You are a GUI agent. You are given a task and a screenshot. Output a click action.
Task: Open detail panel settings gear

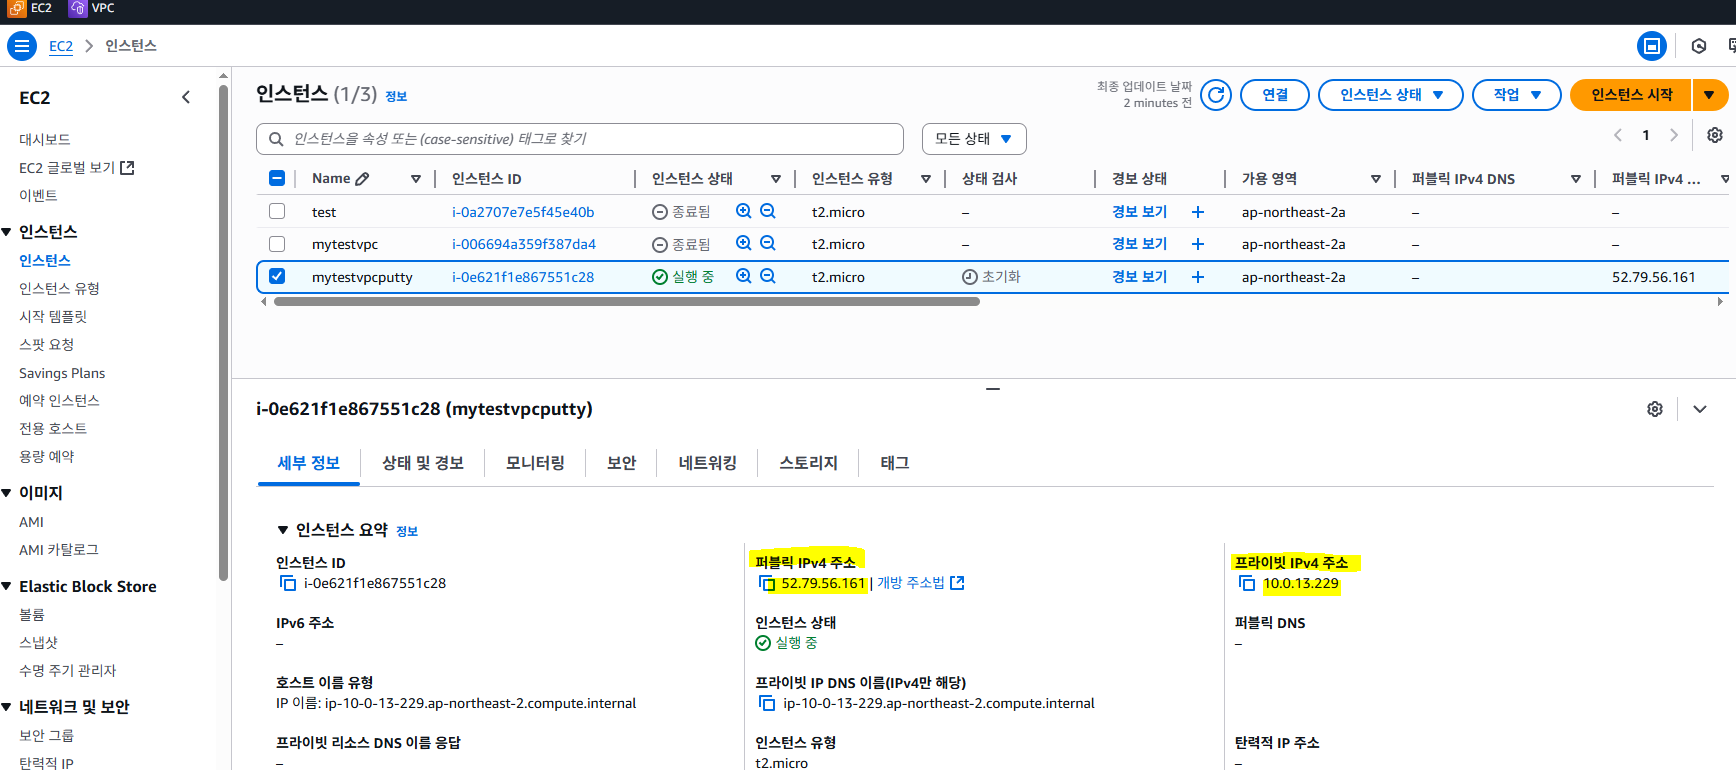click(1655, 409)
